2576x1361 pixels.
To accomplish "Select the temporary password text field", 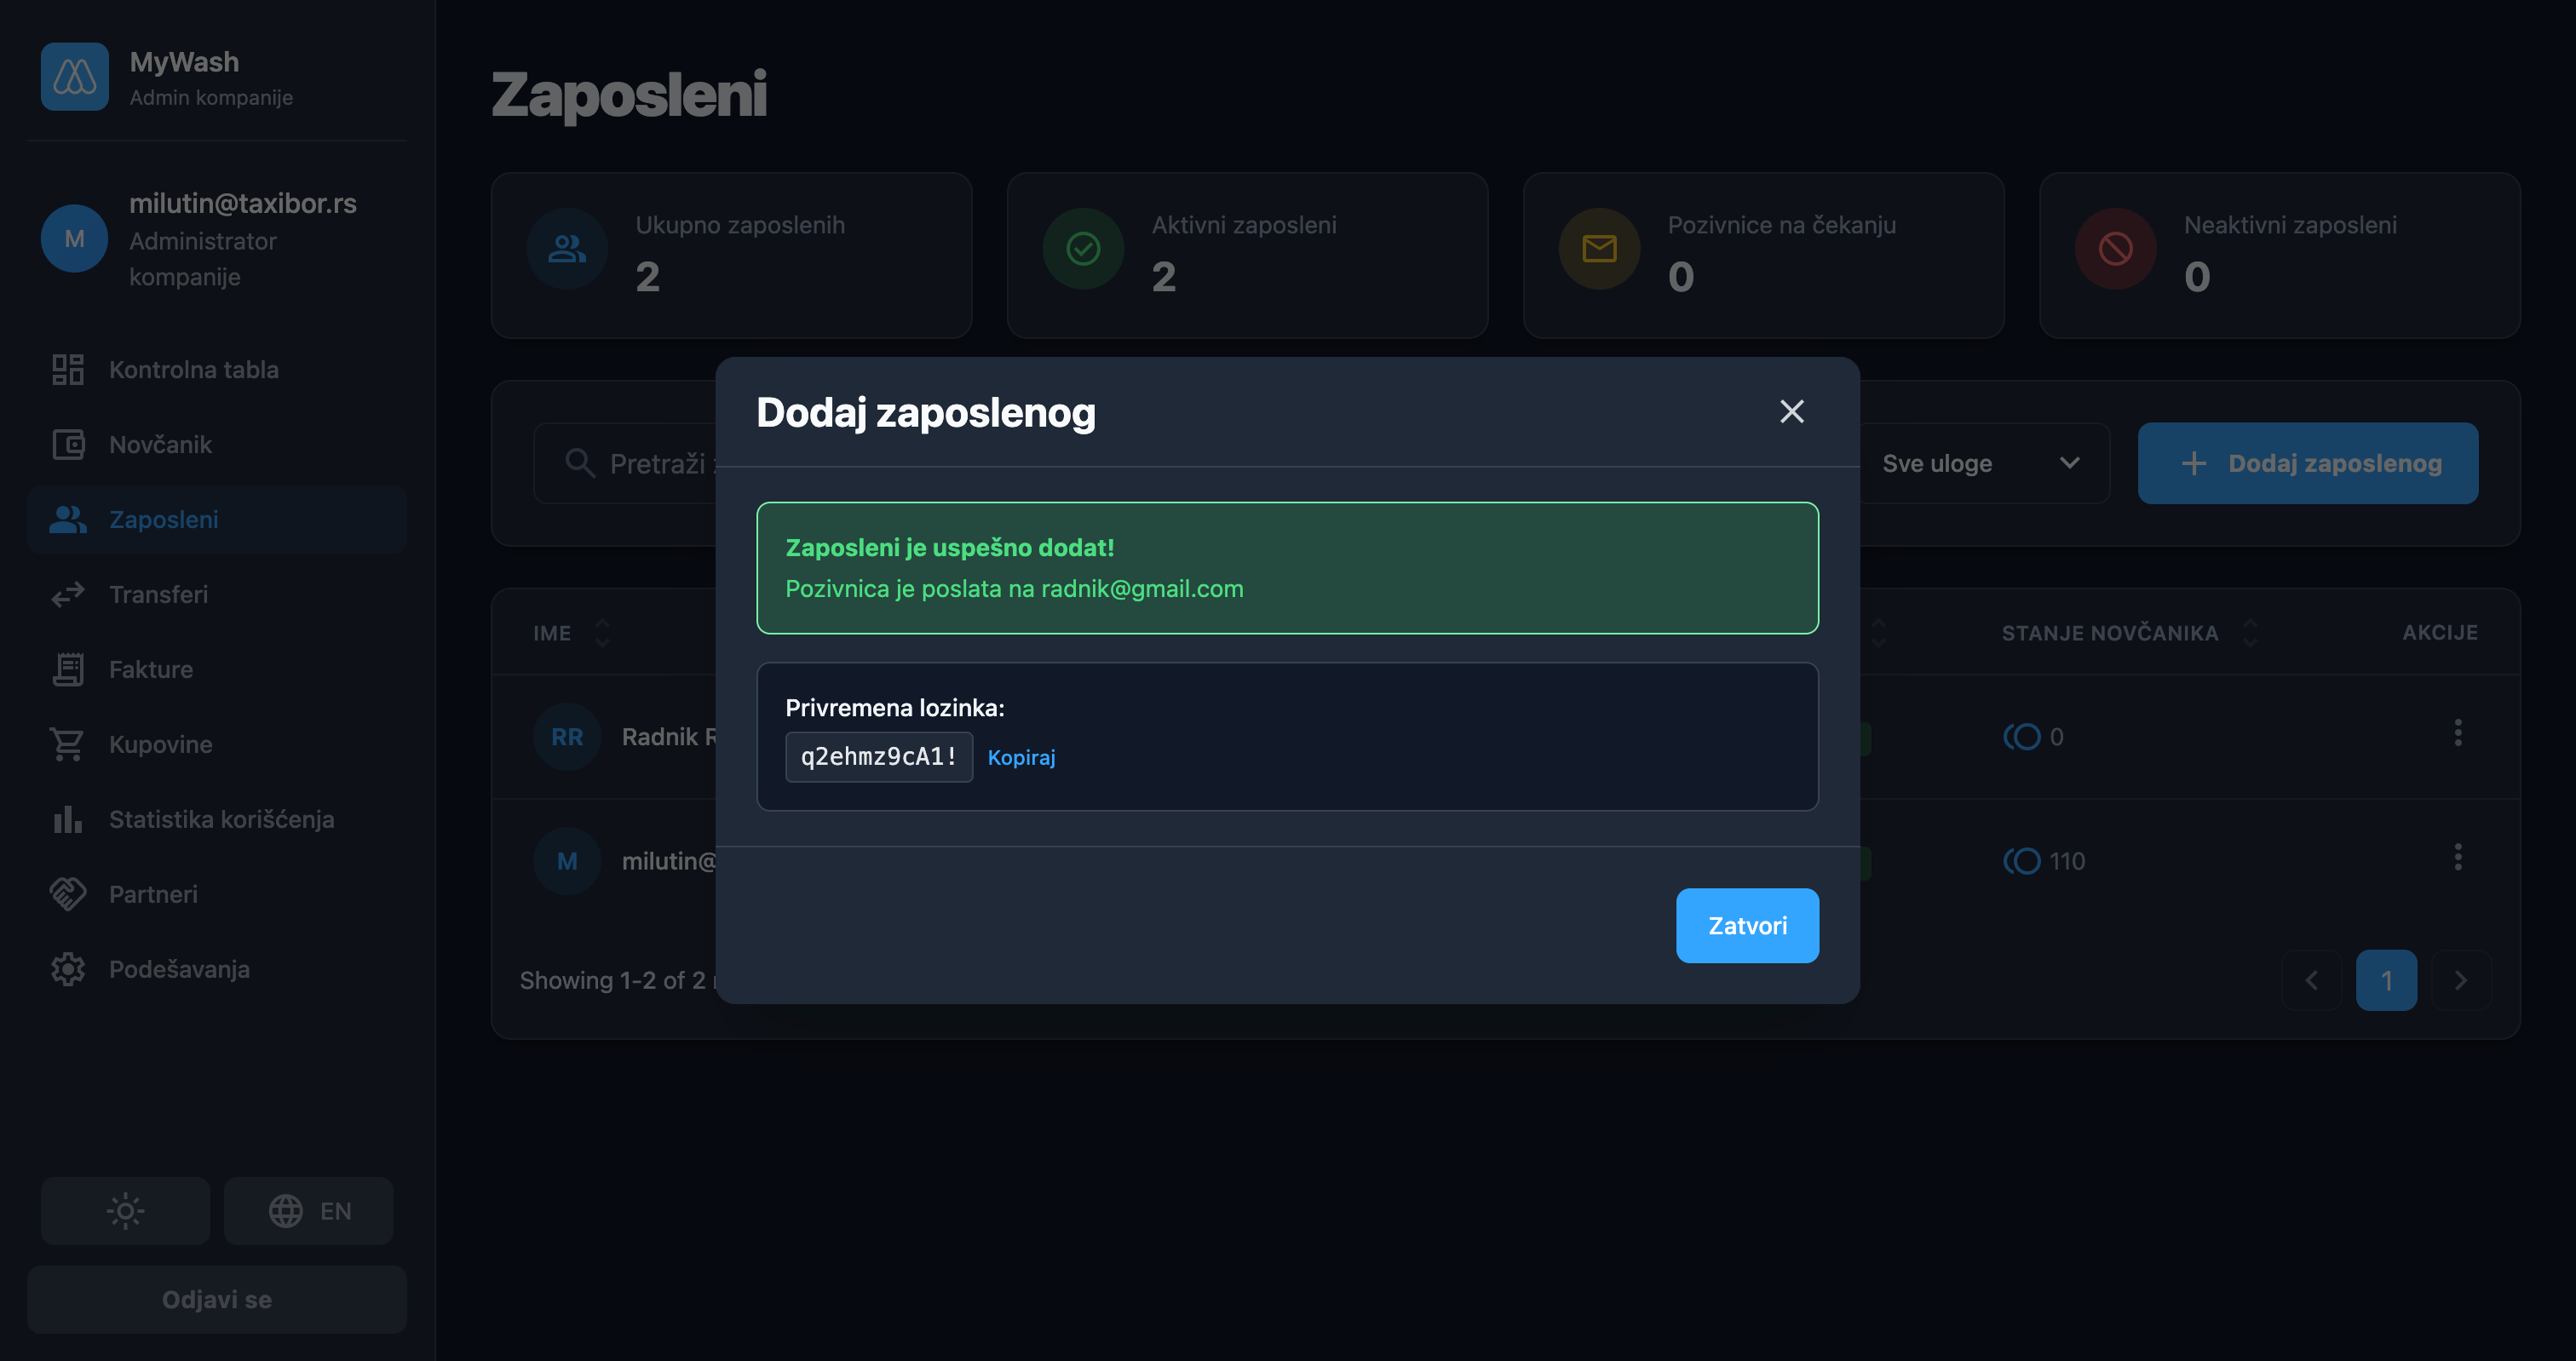I will 878,757.
